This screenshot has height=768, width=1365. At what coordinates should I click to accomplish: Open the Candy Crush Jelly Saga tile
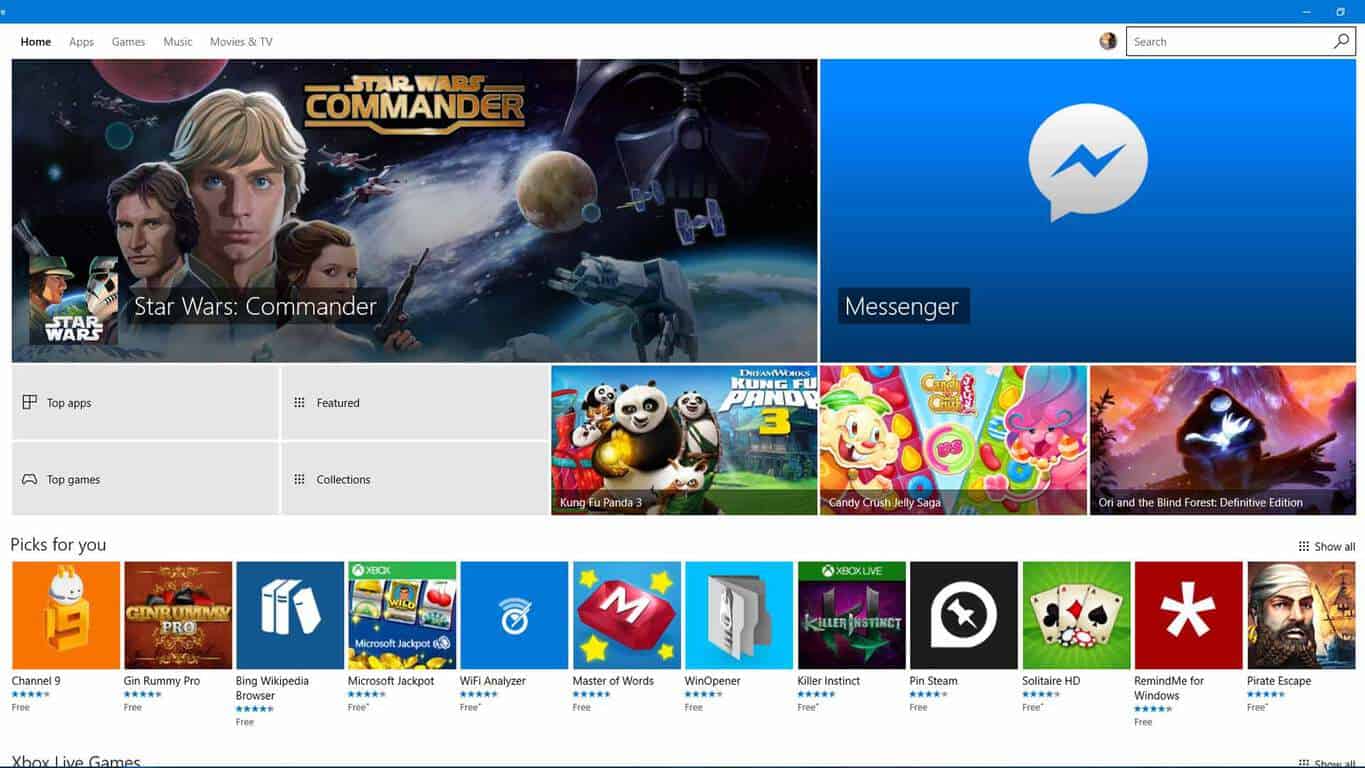tap(953, 440)
